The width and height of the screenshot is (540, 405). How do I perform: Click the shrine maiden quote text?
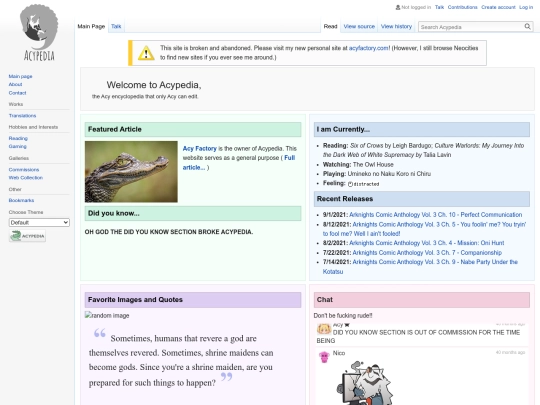181,360
